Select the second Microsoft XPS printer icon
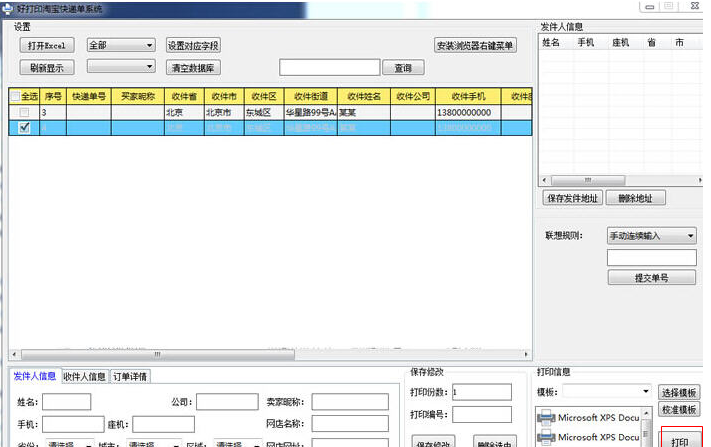711x447 pixels. tap(546, 437)
